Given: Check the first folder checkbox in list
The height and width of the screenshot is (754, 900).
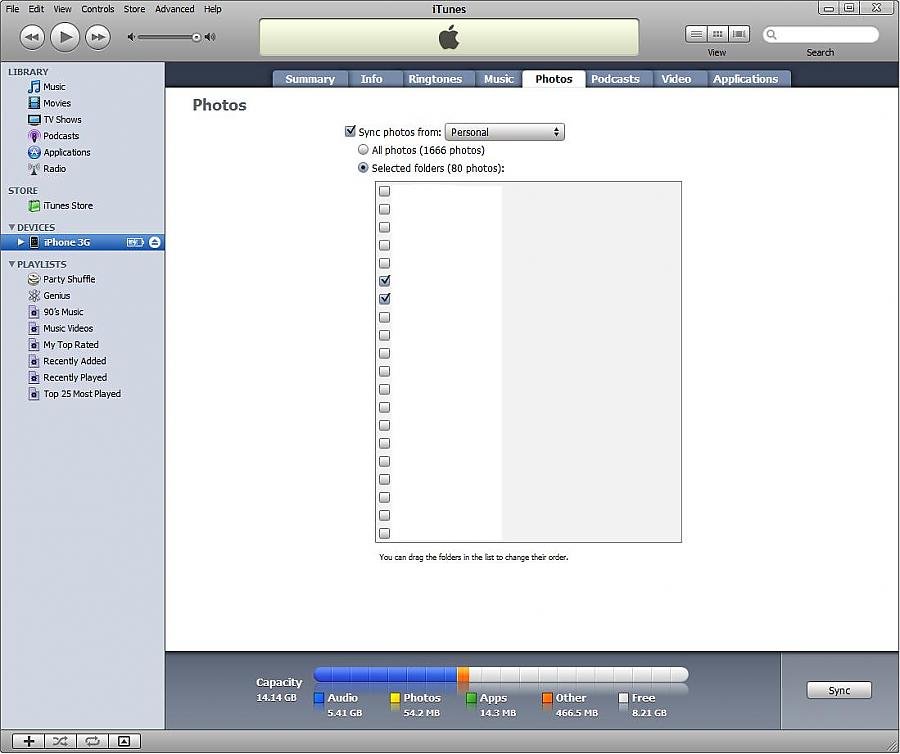Looking at the screenshot, I should 385,191.
